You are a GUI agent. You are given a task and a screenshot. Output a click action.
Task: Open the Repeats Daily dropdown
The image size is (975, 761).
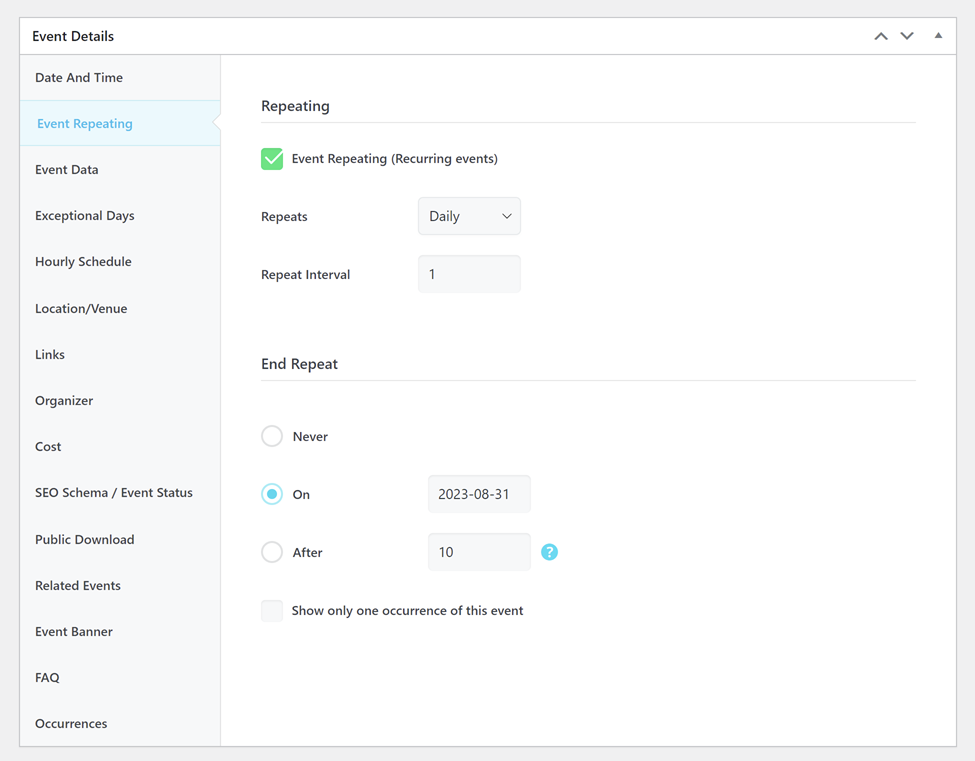click(x=469, y=216)
